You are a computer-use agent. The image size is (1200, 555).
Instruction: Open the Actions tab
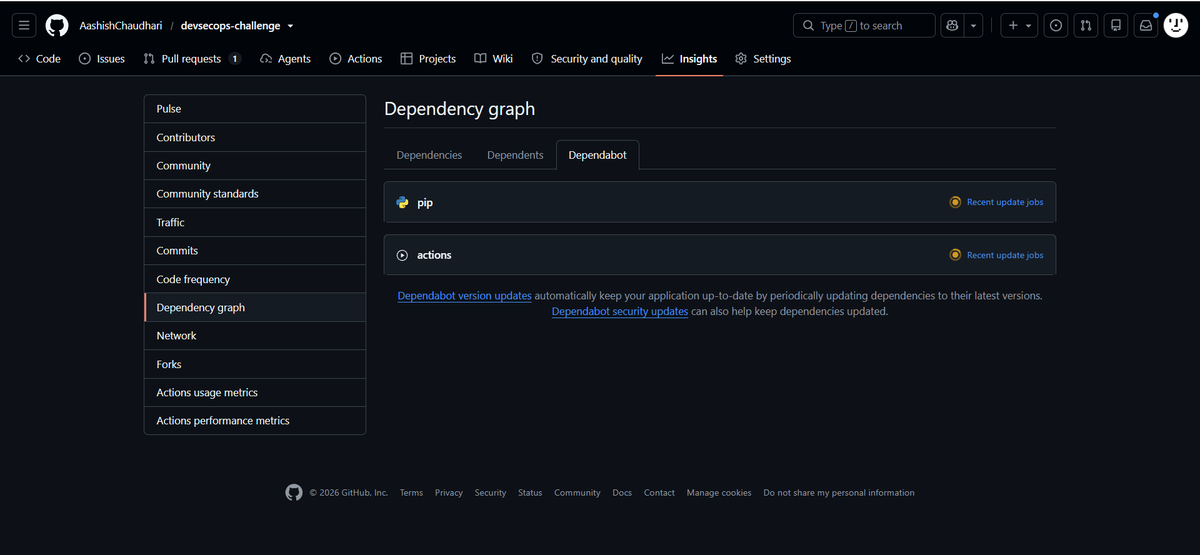tap(356, 59)
